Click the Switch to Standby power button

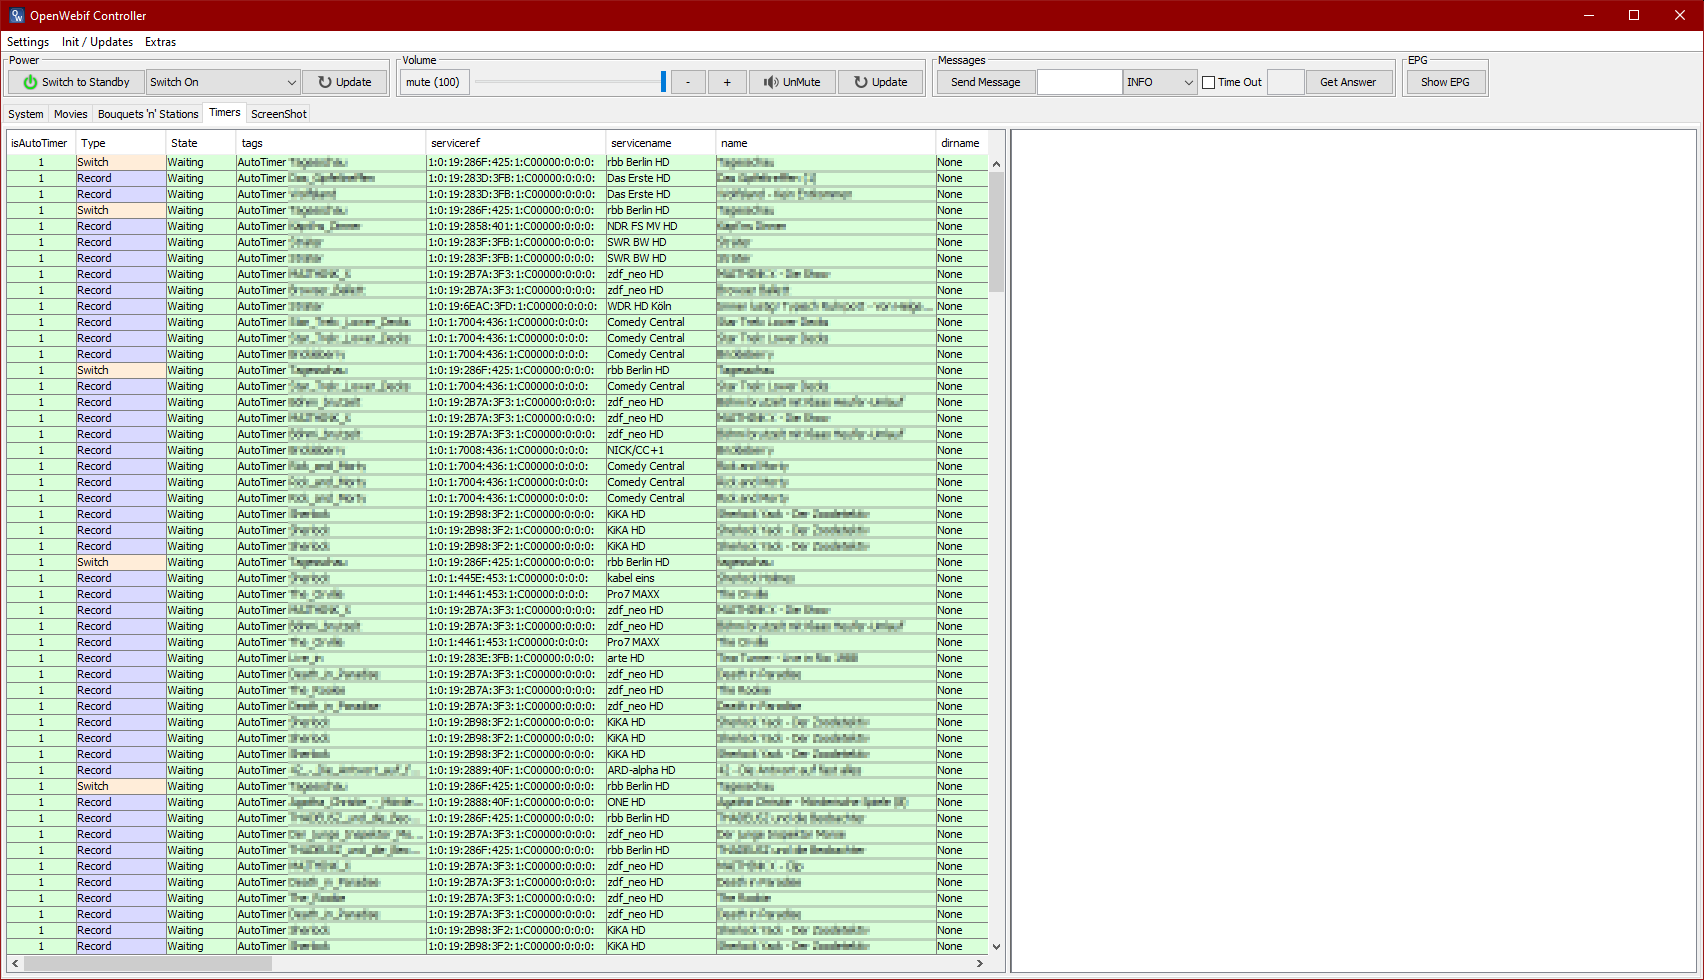click(x=76, y=82)
